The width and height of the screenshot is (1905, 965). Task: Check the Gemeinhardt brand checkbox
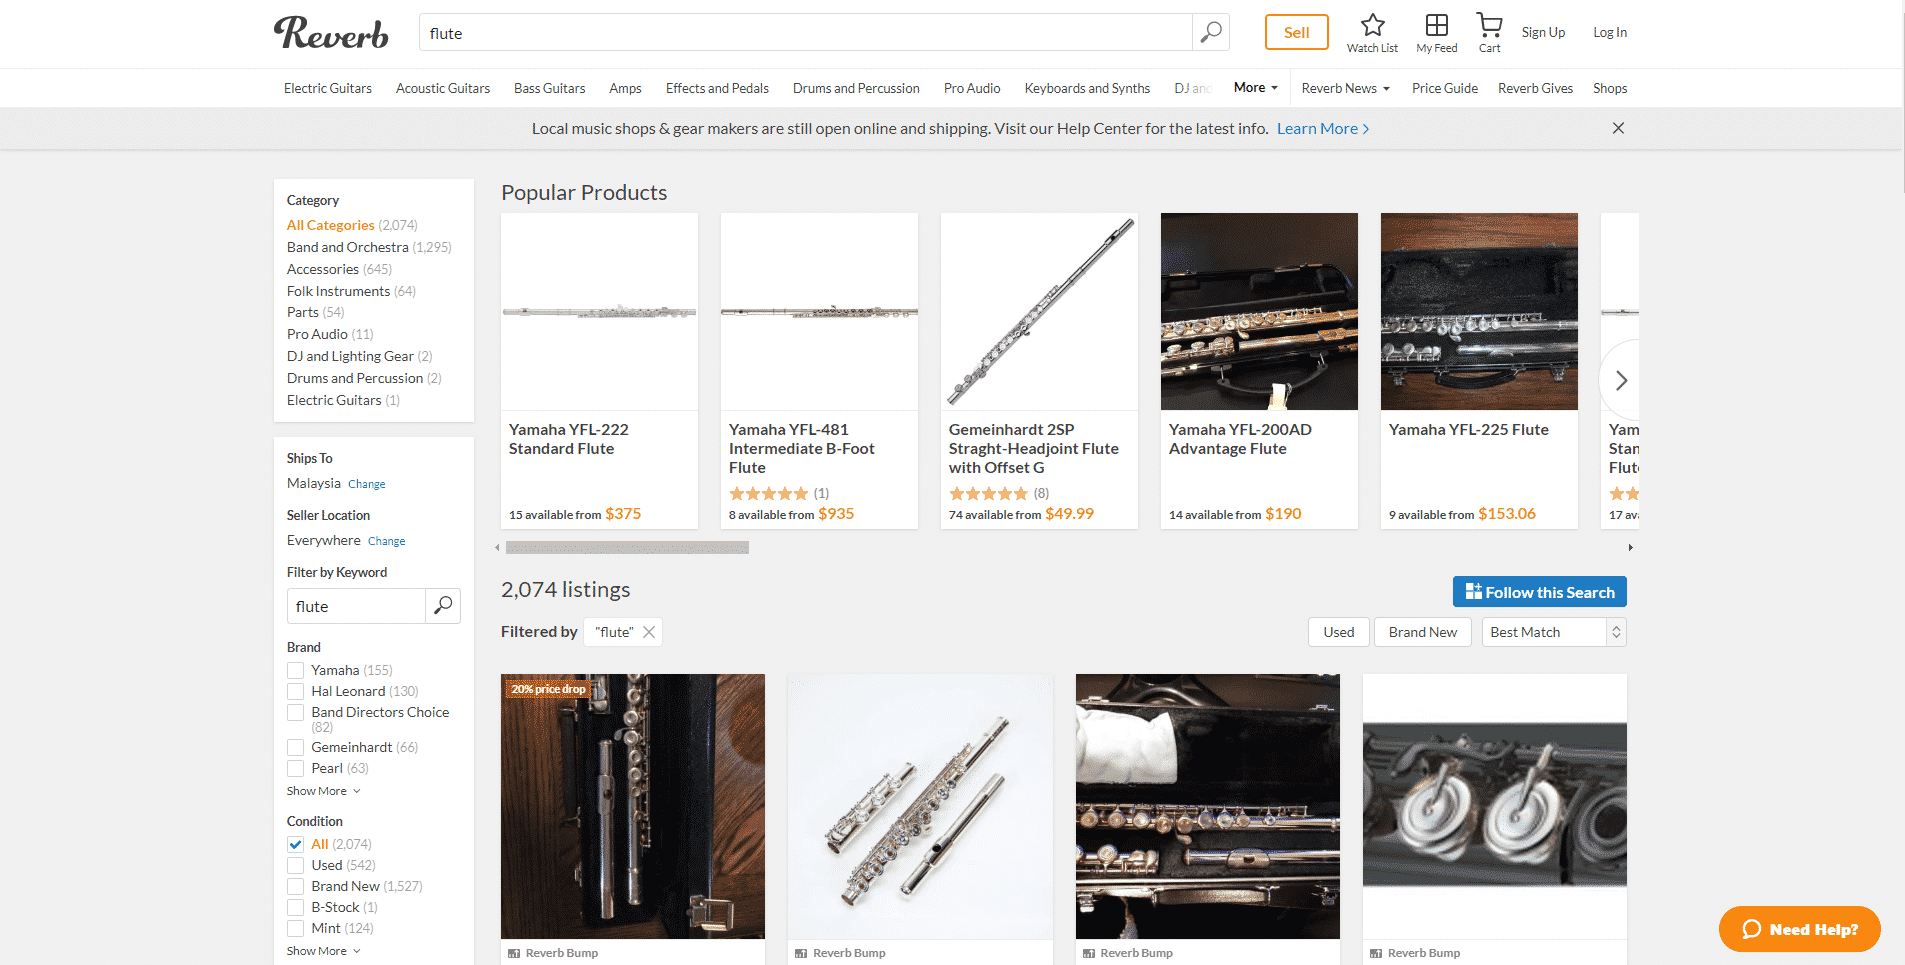pos(295,747)
